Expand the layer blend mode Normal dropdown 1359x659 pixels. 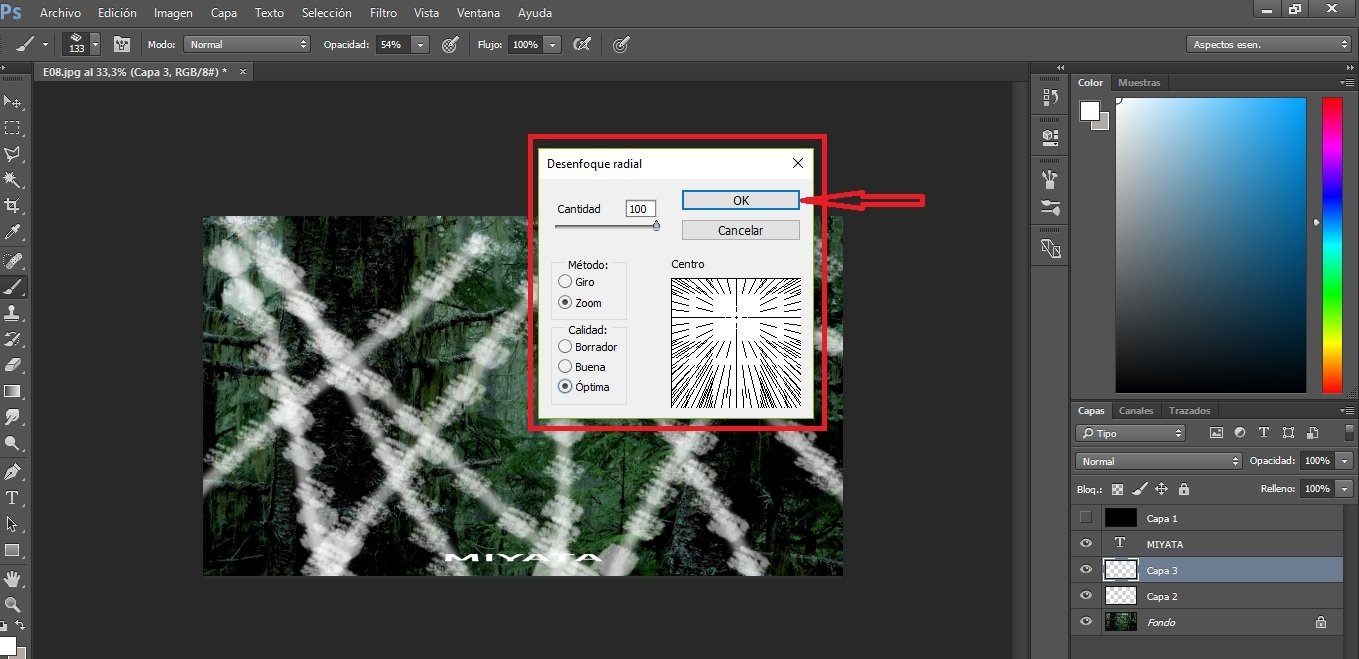(x=1159, y=461)
